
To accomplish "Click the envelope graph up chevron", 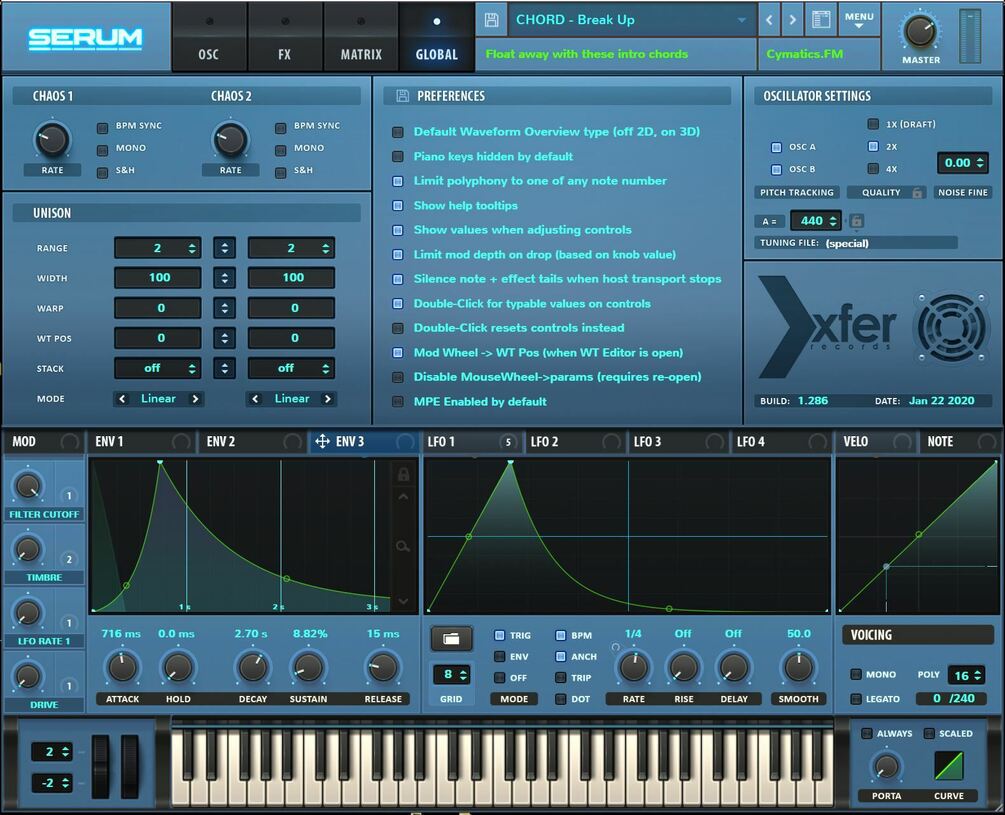I will click(403, 497).
